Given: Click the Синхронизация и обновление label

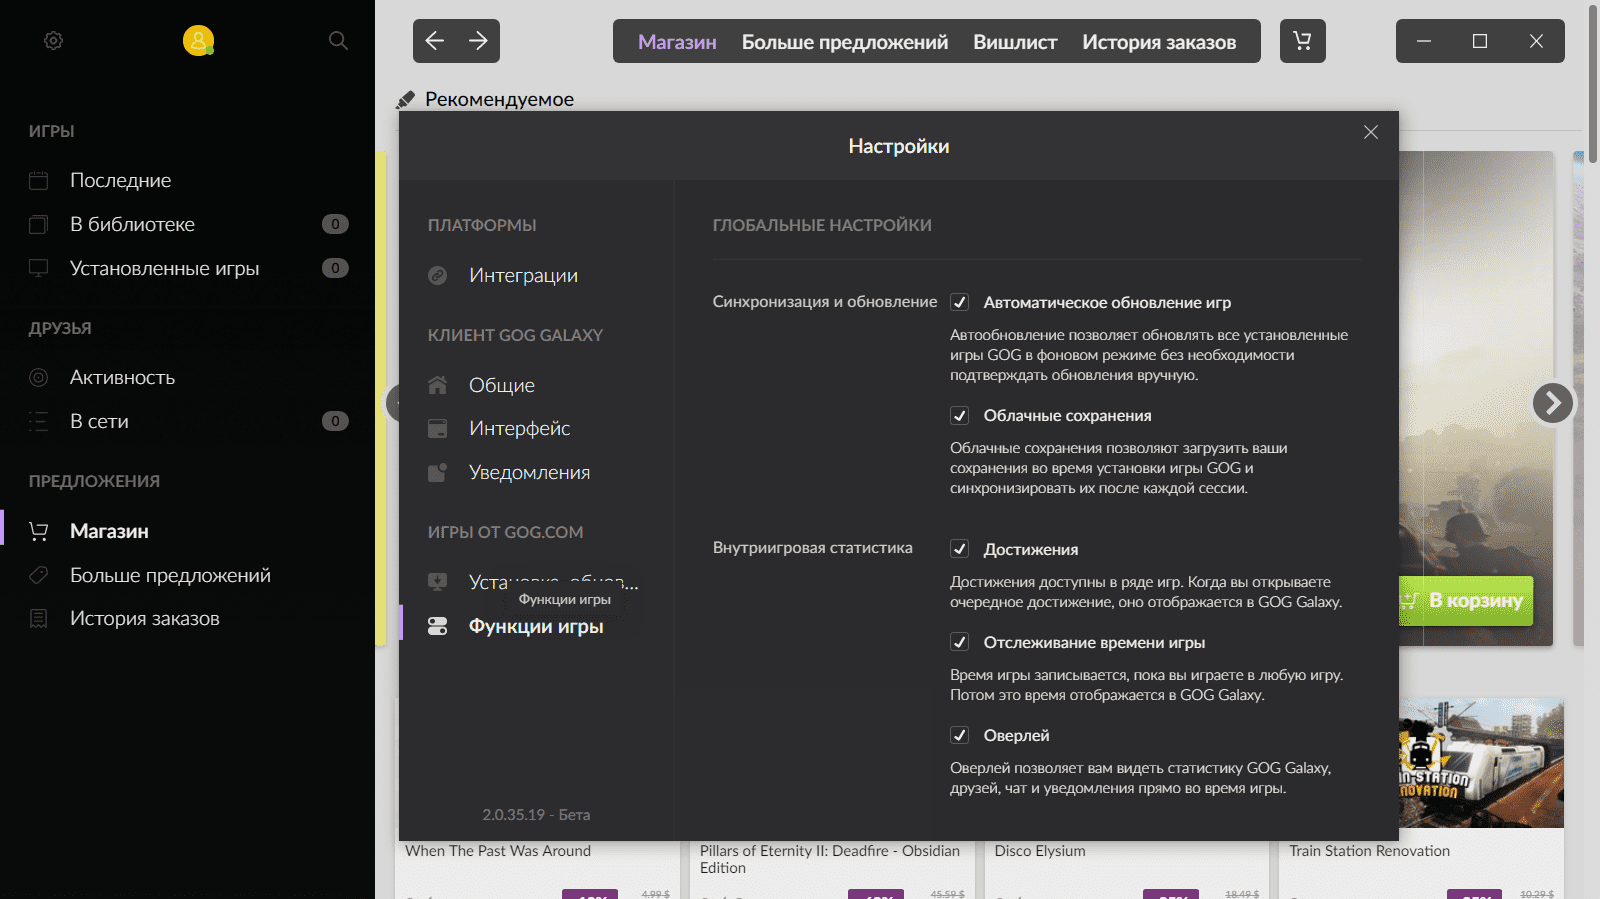Looking at the screenshot, I should (825, 302).
